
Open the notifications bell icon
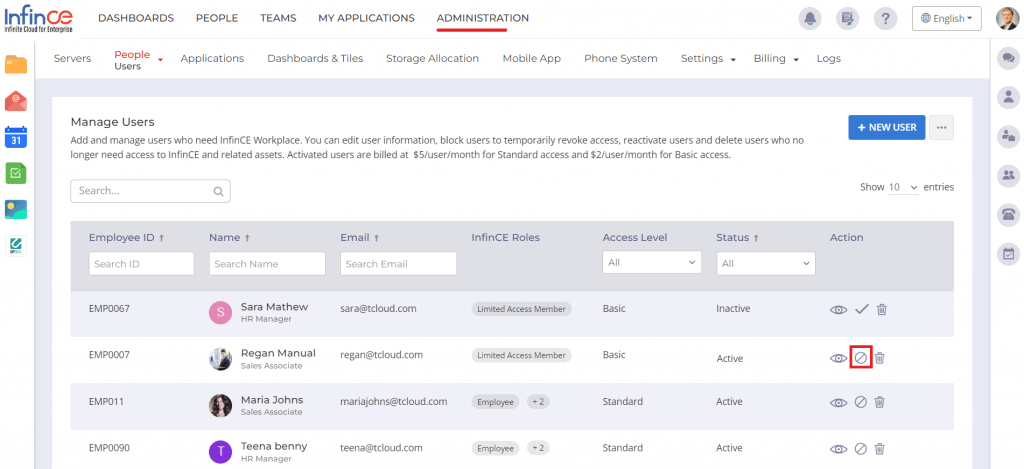pyautogui.click(x=811, y=19)
